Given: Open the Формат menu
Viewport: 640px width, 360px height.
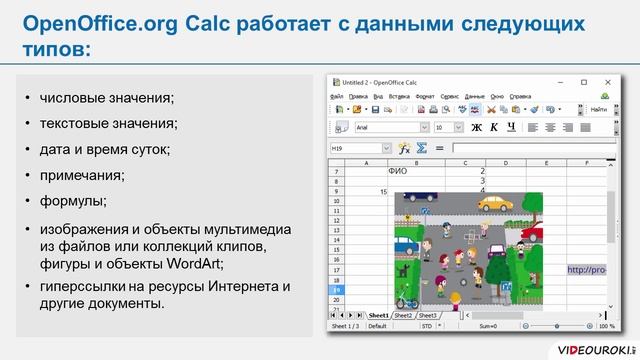Looking at the screenshot, I should (425, 97).
